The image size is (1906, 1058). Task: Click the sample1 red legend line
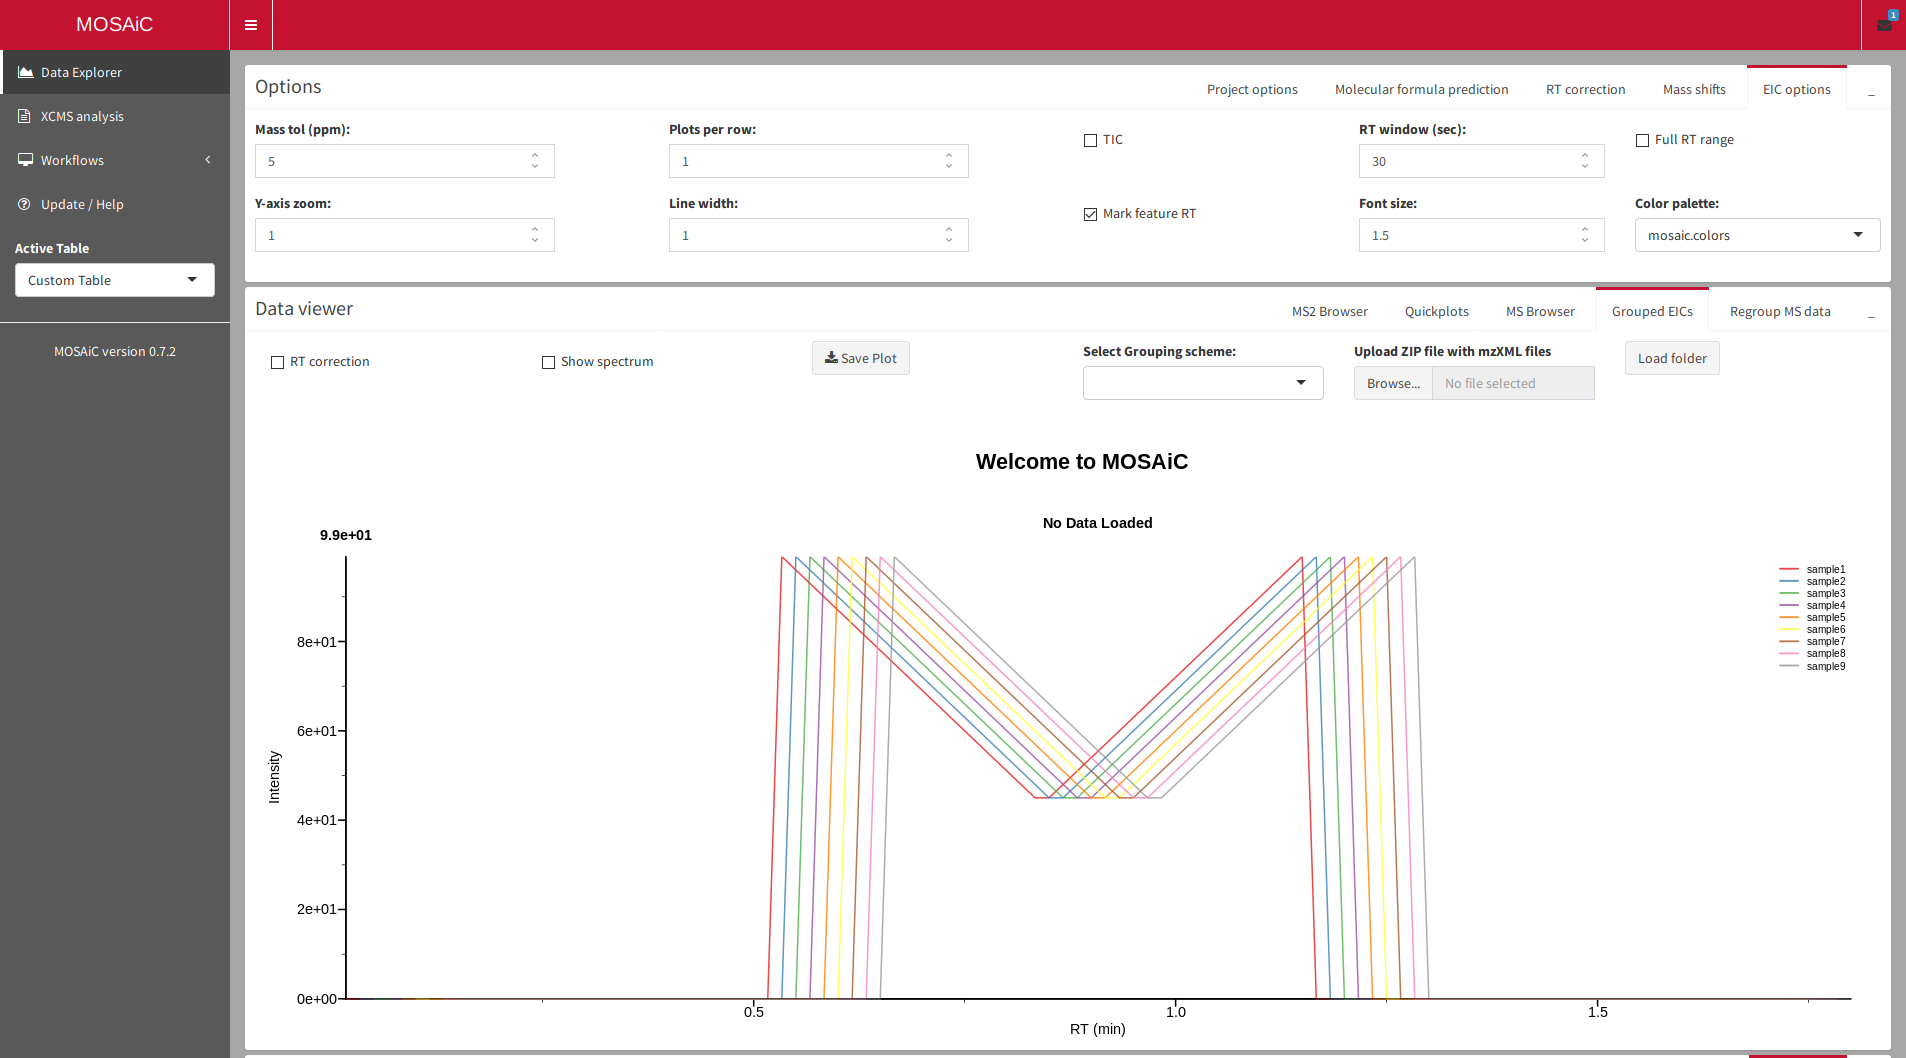click(x=1789, y=569)
